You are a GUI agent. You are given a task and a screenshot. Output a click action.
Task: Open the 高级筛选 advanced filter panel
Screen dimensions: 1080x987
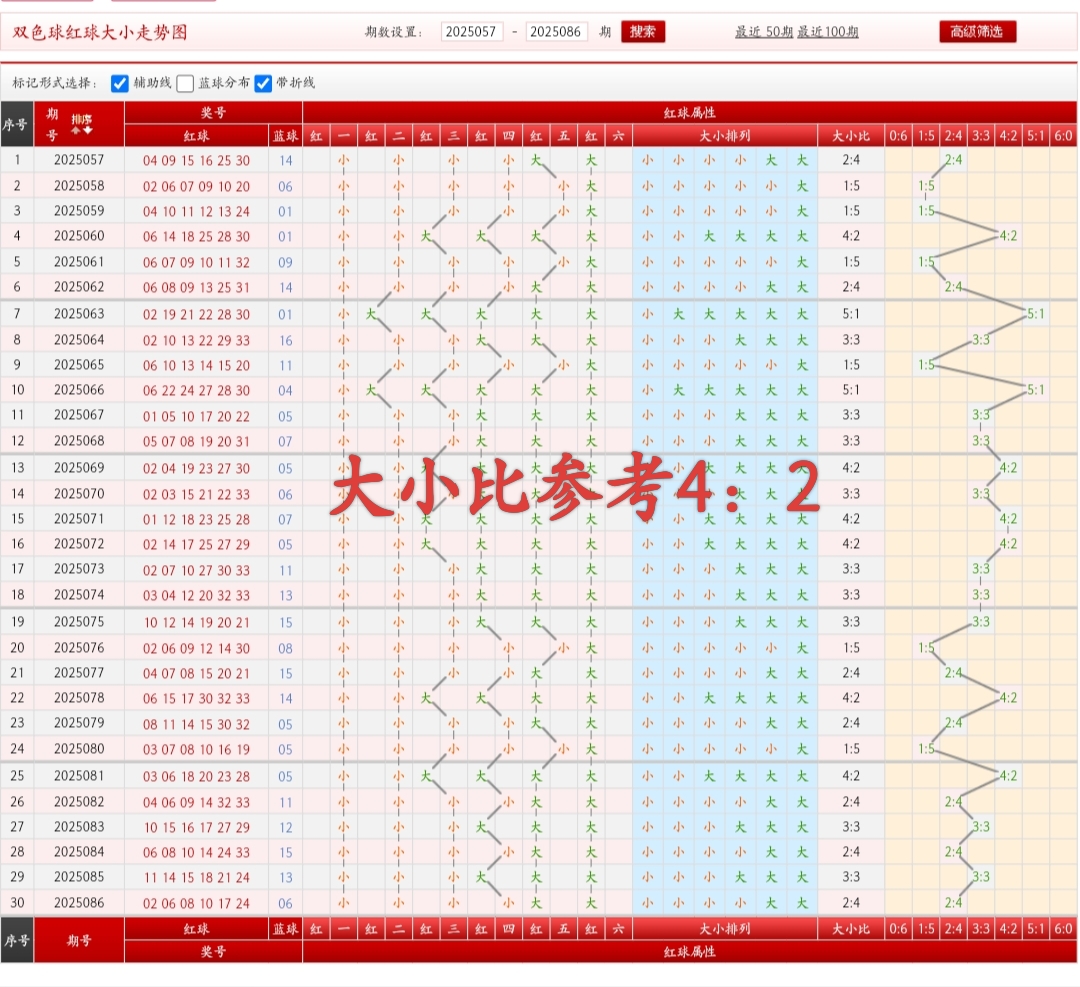975,31
